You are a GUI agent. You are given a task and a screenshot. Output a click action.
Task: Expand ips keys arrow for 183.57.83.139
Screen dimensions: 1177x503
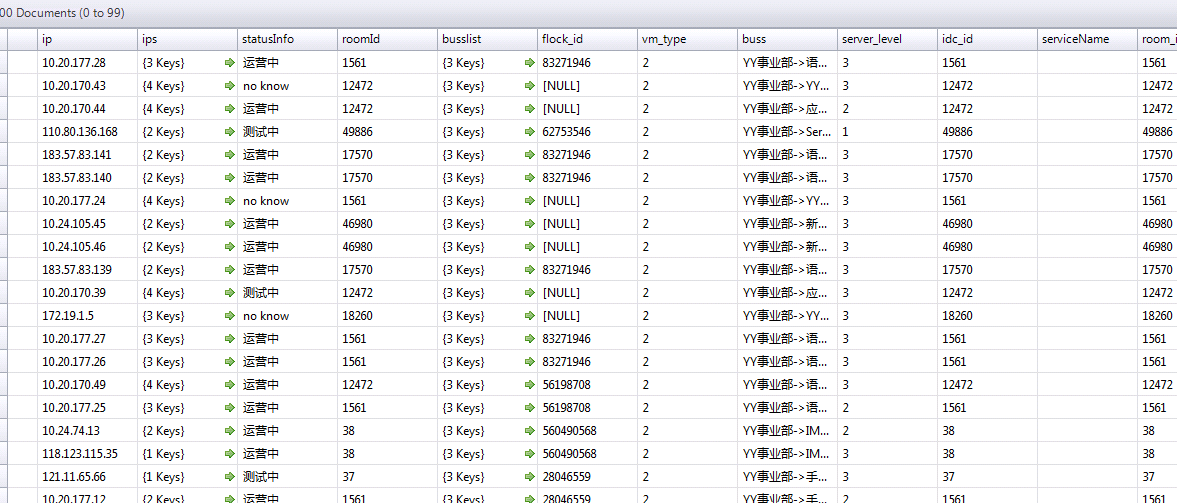230,270
